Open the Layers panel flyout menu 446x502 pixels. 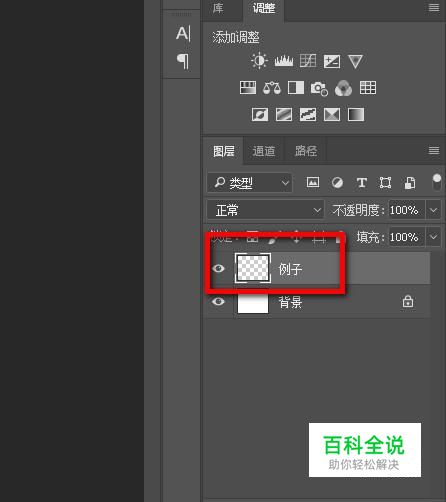pos(434,151)
